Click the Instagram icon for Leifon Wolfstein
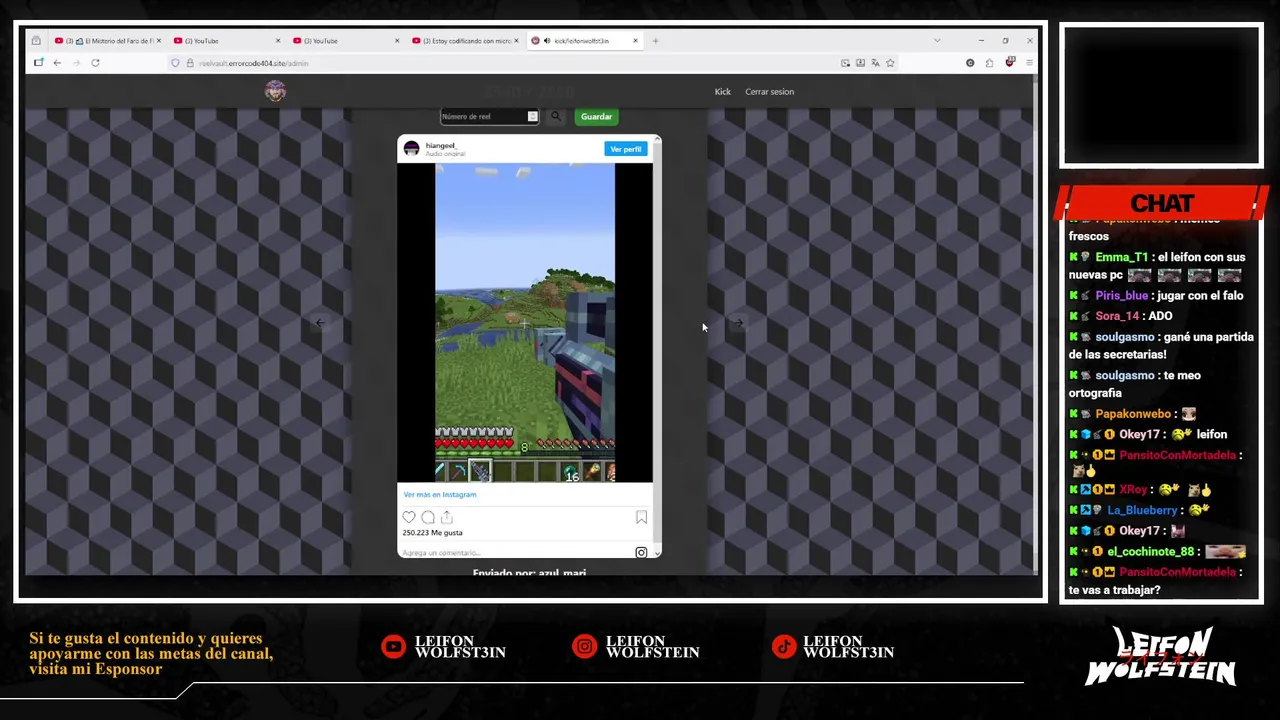 (584, 647)
